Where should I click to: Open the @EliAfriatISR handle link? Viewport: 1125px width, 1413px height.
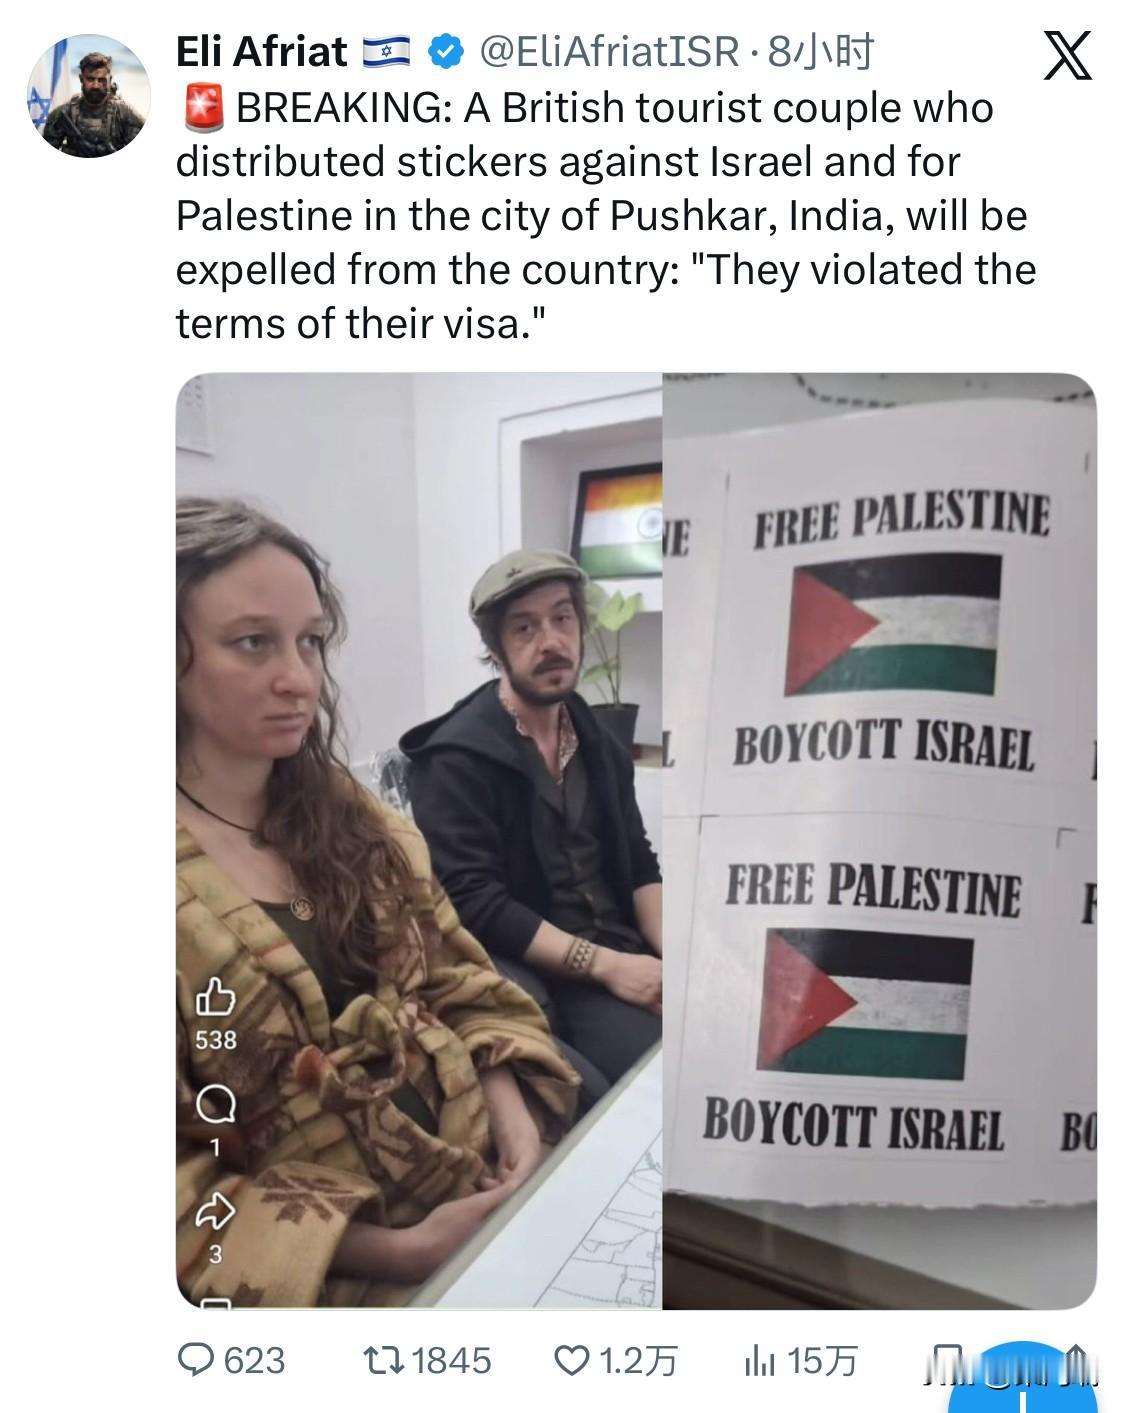pos(609,51)
